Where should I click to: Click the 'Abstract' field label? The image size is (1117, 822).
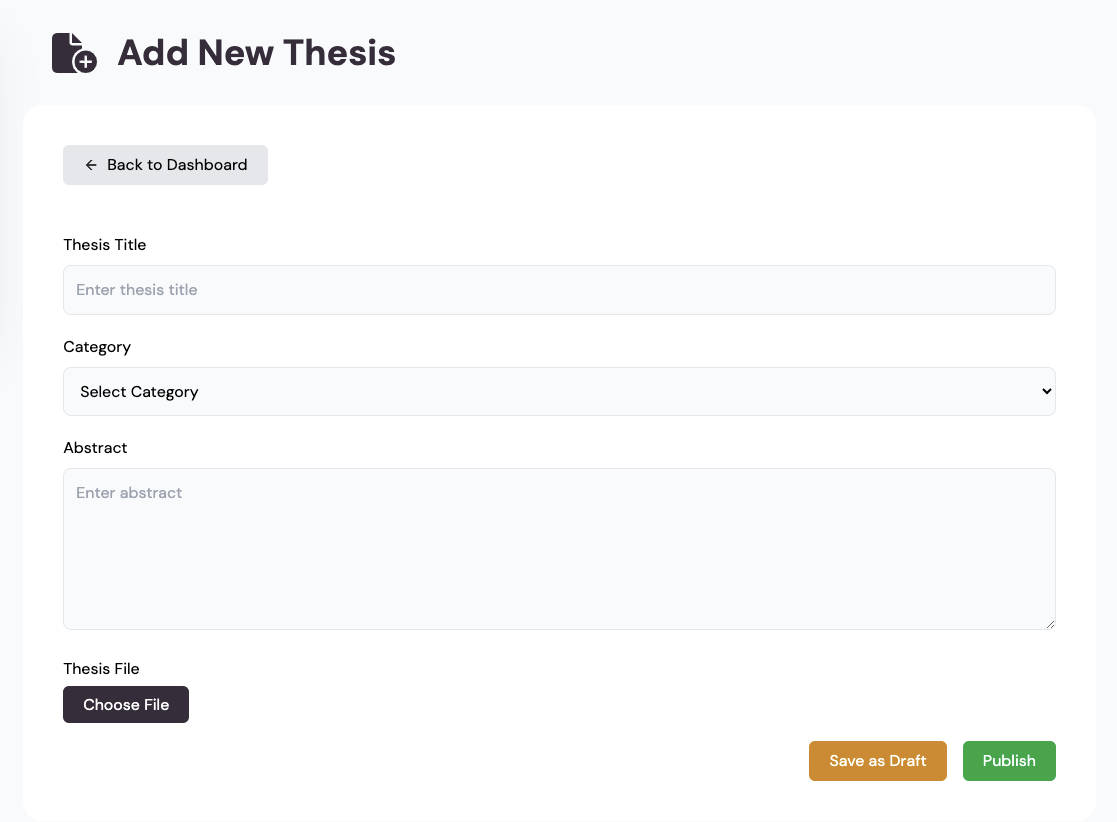96,448
